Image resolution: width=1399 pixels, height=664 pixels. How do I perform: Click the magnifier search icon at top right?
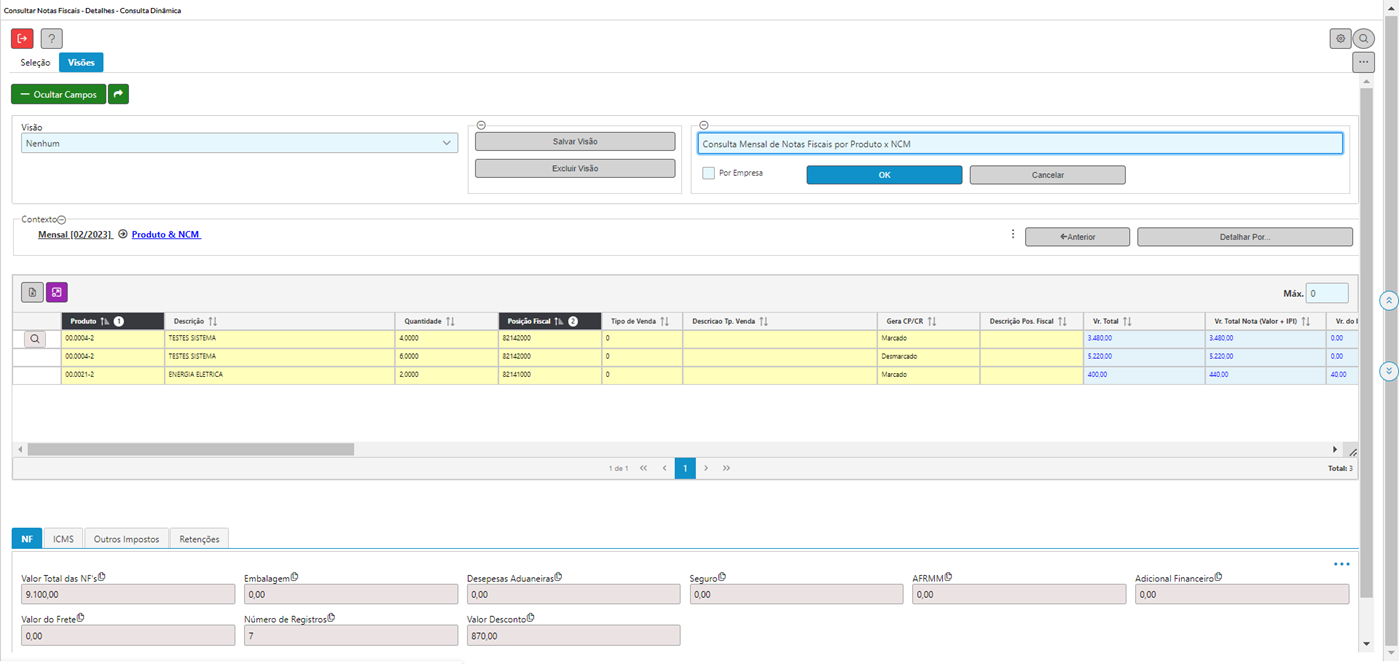click(1363, 39)
